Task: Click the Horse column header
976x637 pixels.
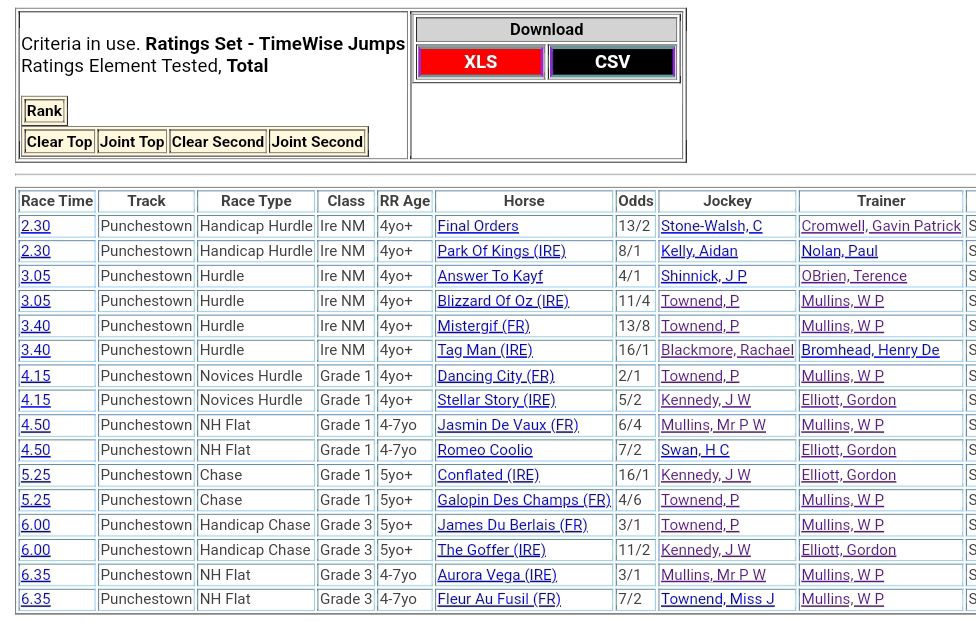Action: coord(524,201)
